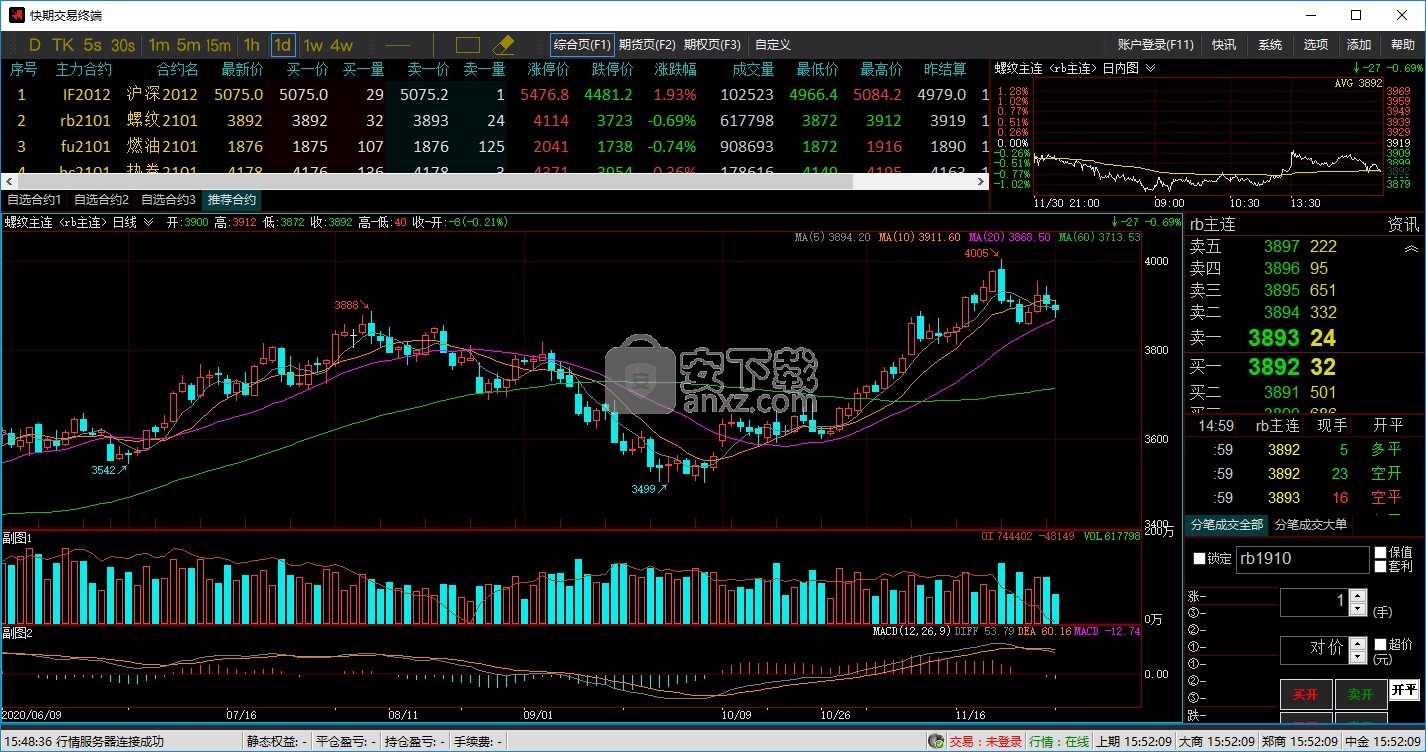Open the 快讯 menu
The height and width of the screenshot is (752, 1426).
point(1224,45)
